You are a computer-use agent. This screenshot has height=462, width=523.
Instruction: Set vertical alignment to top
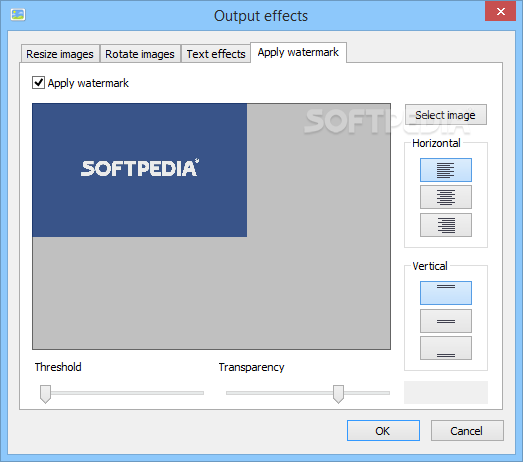coord(446,293)
